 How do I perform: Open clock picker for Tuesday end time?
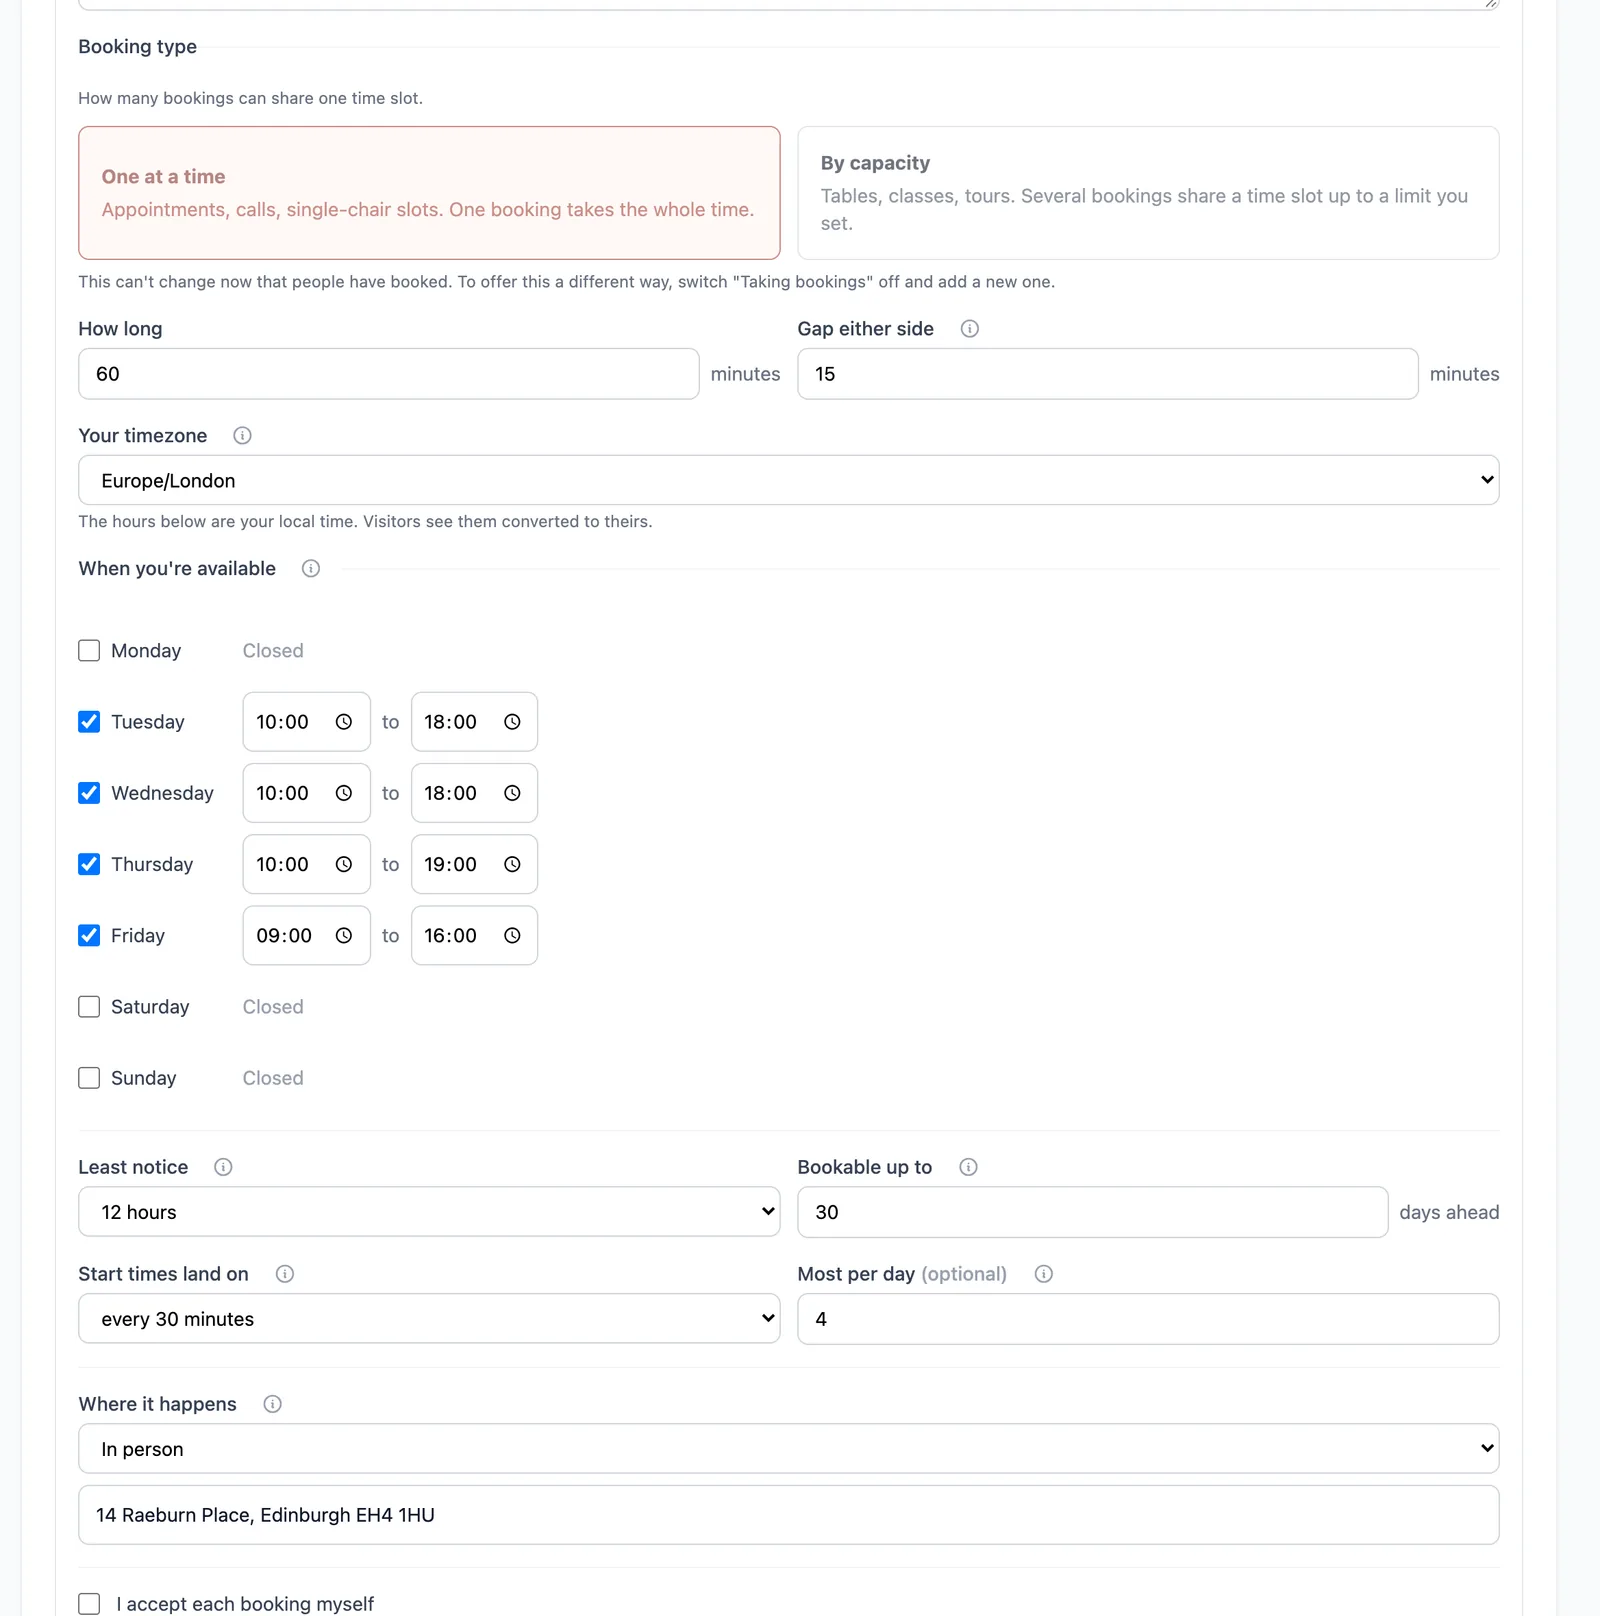click(512, 722)
